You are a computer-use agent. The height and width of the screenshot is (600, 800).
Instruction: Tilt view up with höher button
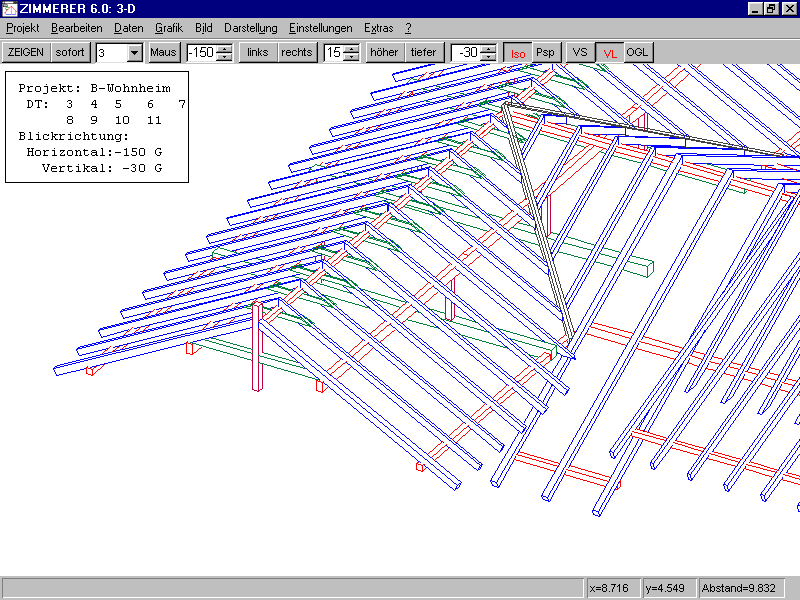[384, 52]
